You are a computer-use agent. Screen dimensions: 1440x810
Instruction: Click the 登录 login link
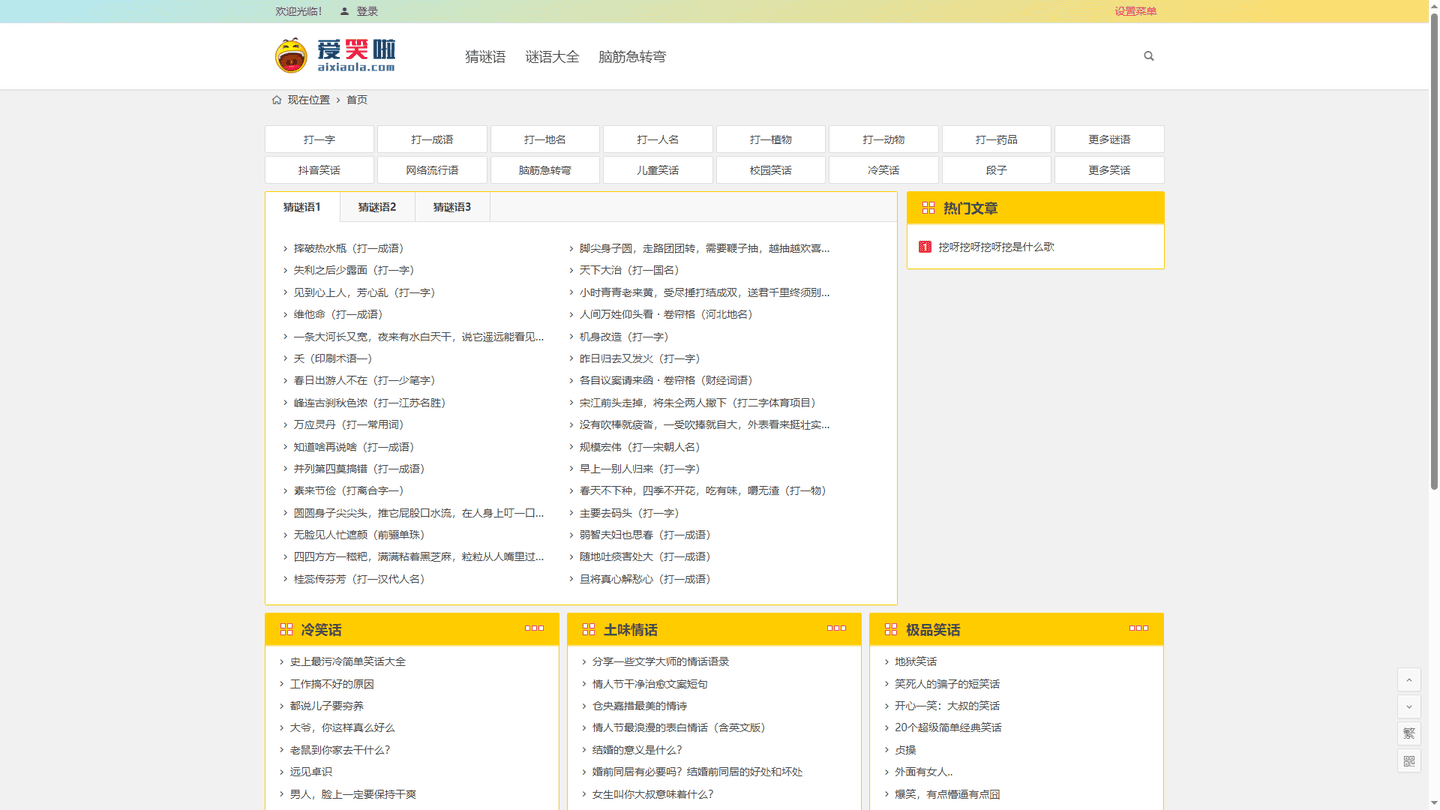coord(367,11)
